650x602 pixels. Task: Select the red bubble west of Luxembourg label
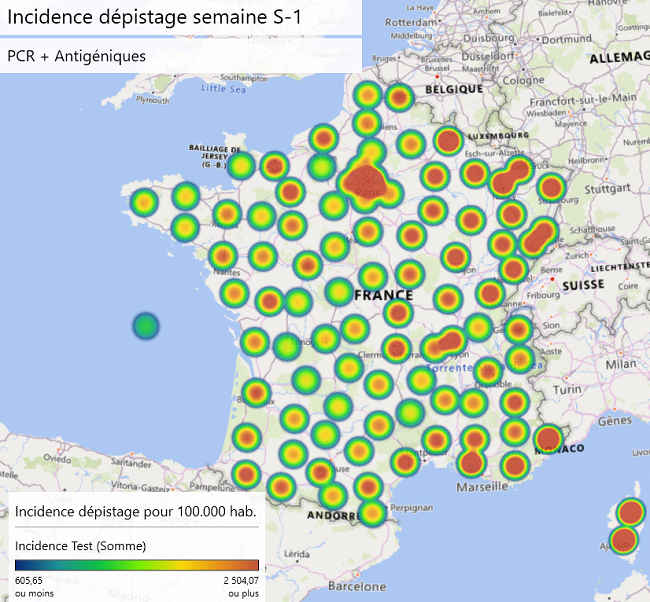(448, 141)
